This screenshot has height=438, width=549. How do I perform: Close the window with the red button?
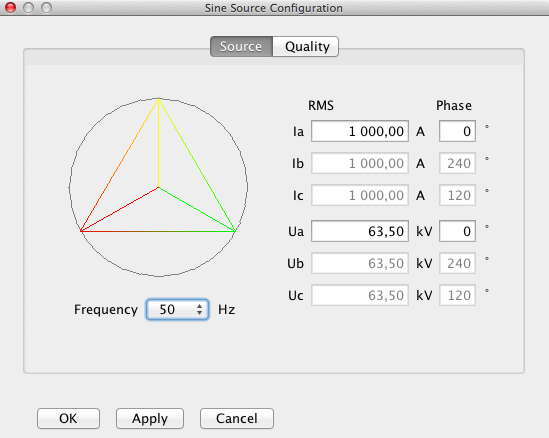(11, 7)
